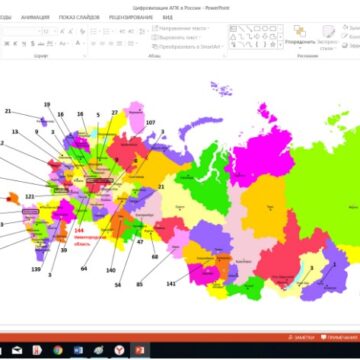Click the shape outline (Контур) button
The image size is (360, 360).
point(351,37)
